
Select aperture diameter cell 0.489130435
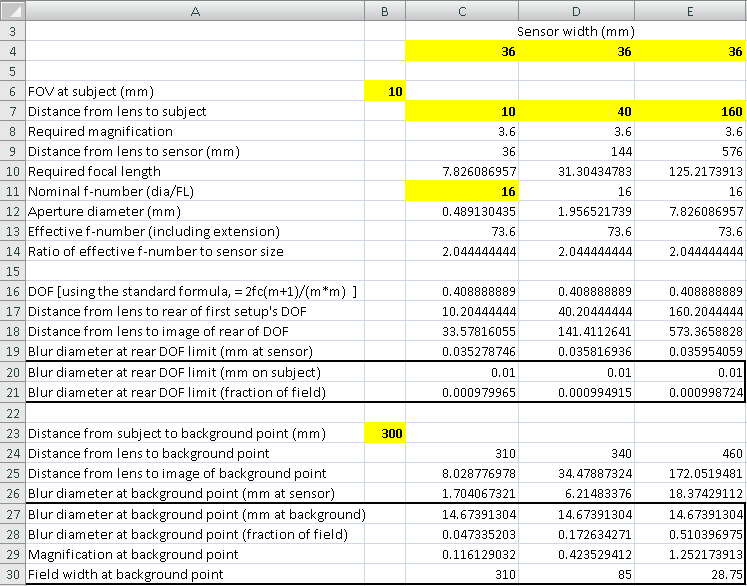pyautogui.click(x=462, y=211)
